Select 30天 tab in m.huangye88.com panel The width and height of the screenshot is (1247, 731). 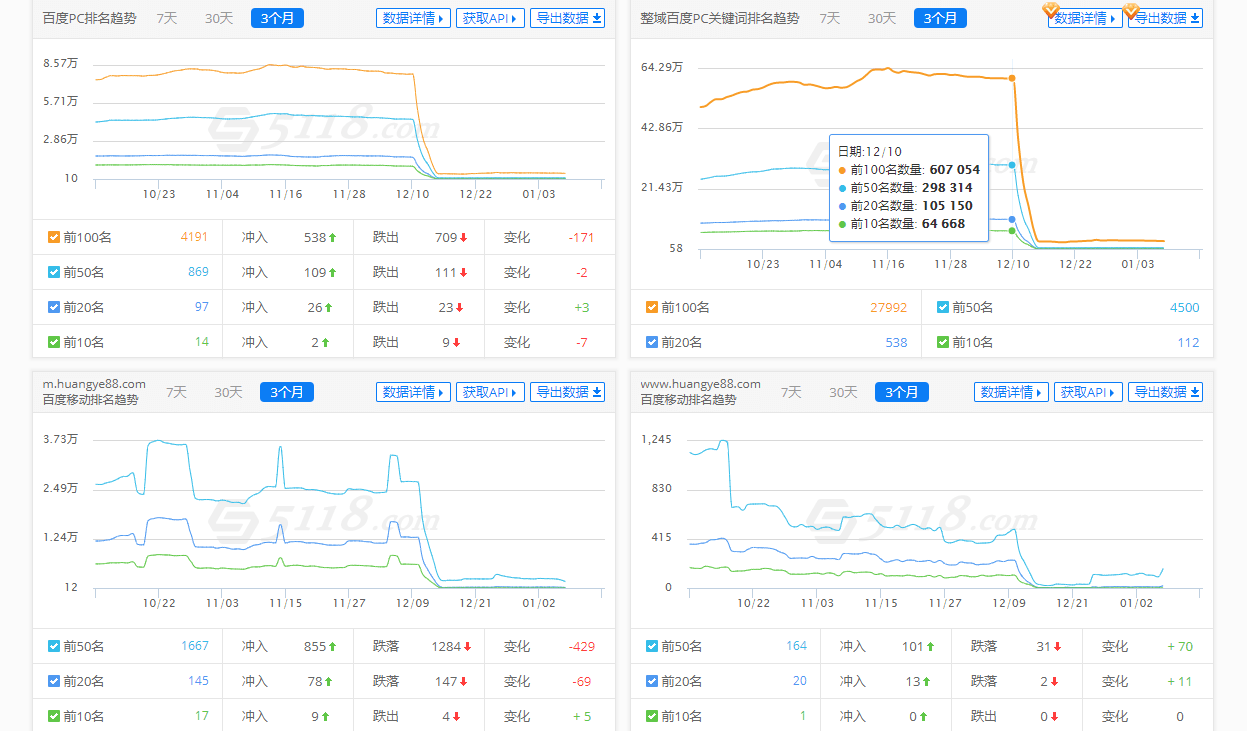pos(228,392)
